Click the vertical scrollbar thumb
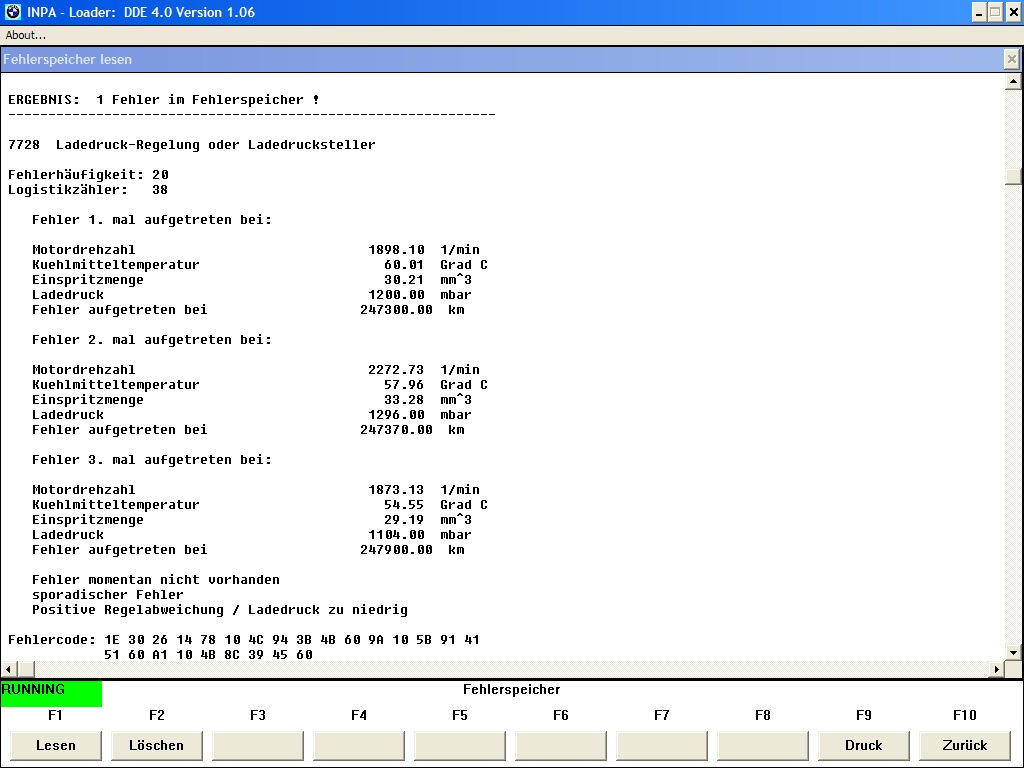The width and height of the screenshot is (1024, 768). [x=1012, y=176]
